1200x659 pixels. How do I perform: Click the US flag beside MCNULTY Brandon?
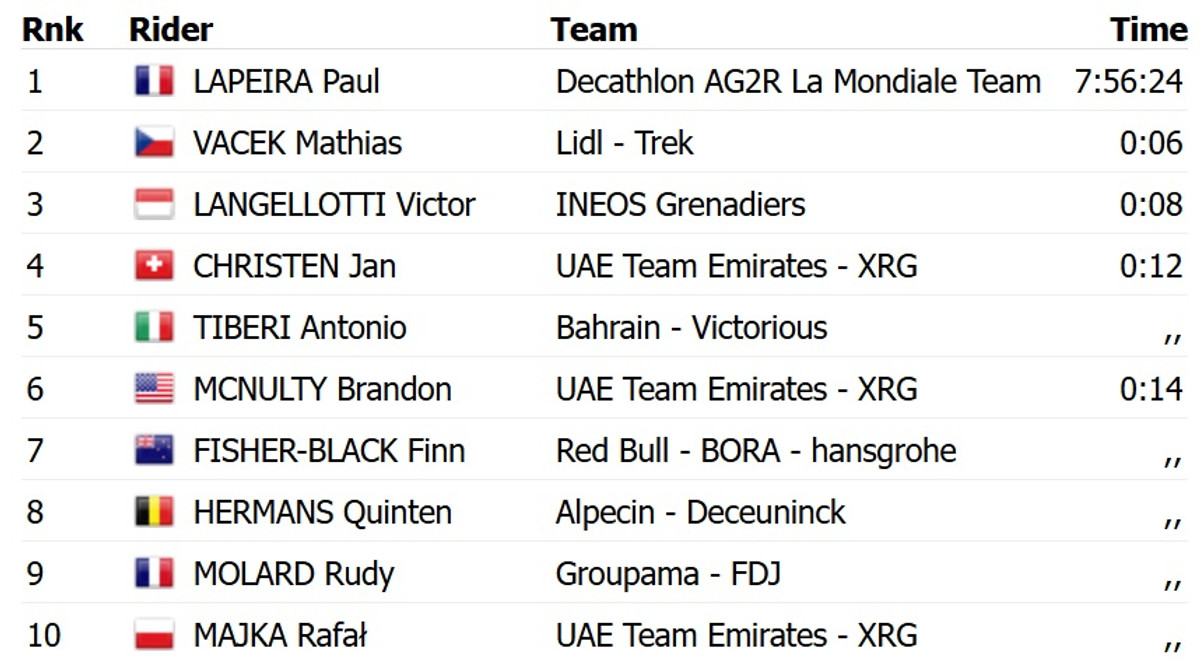[154, 389]
